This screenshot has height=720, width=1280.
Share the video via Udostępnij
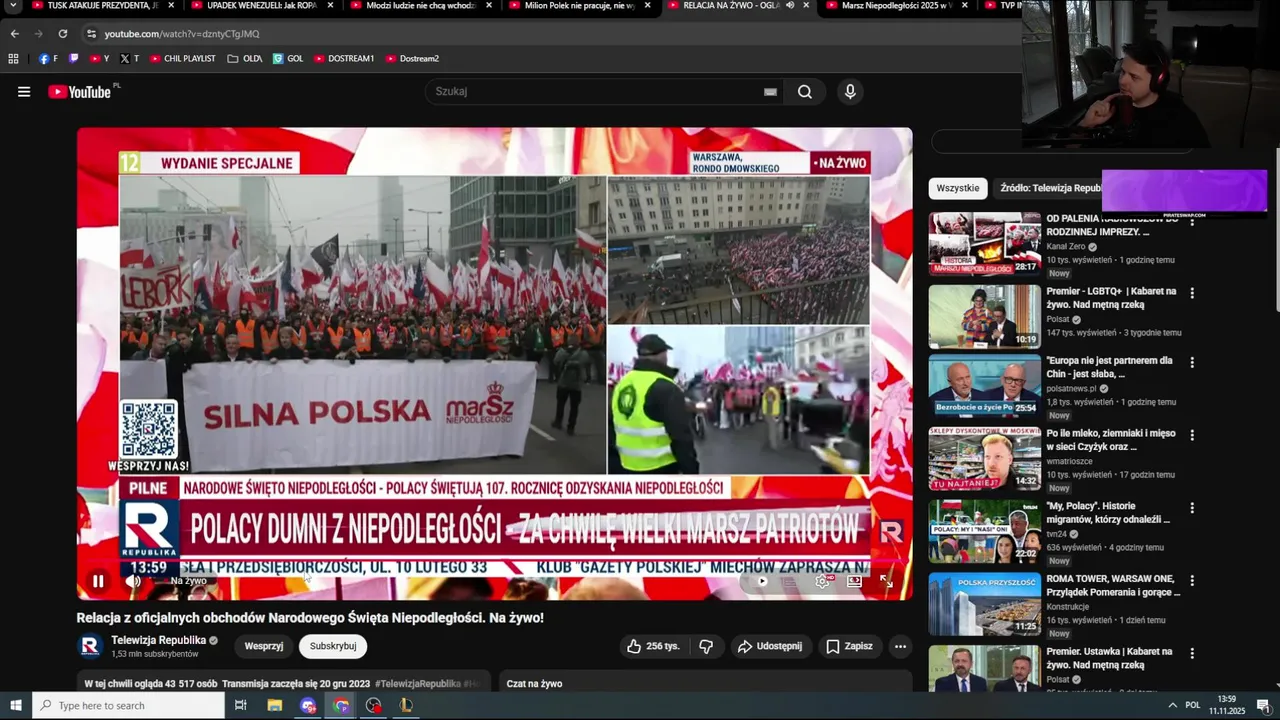point(770,646)
